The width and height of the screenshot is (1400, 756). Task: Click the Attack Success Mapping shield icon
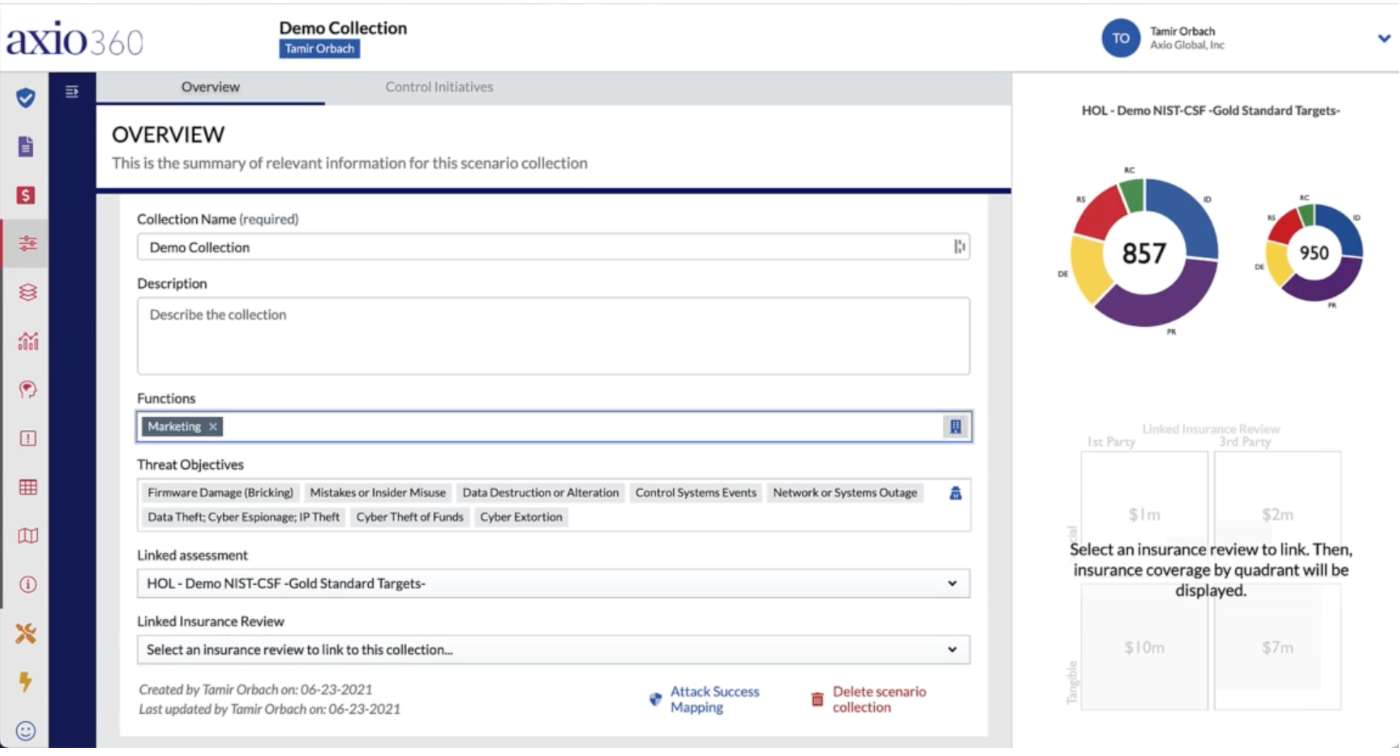[655, 699]
